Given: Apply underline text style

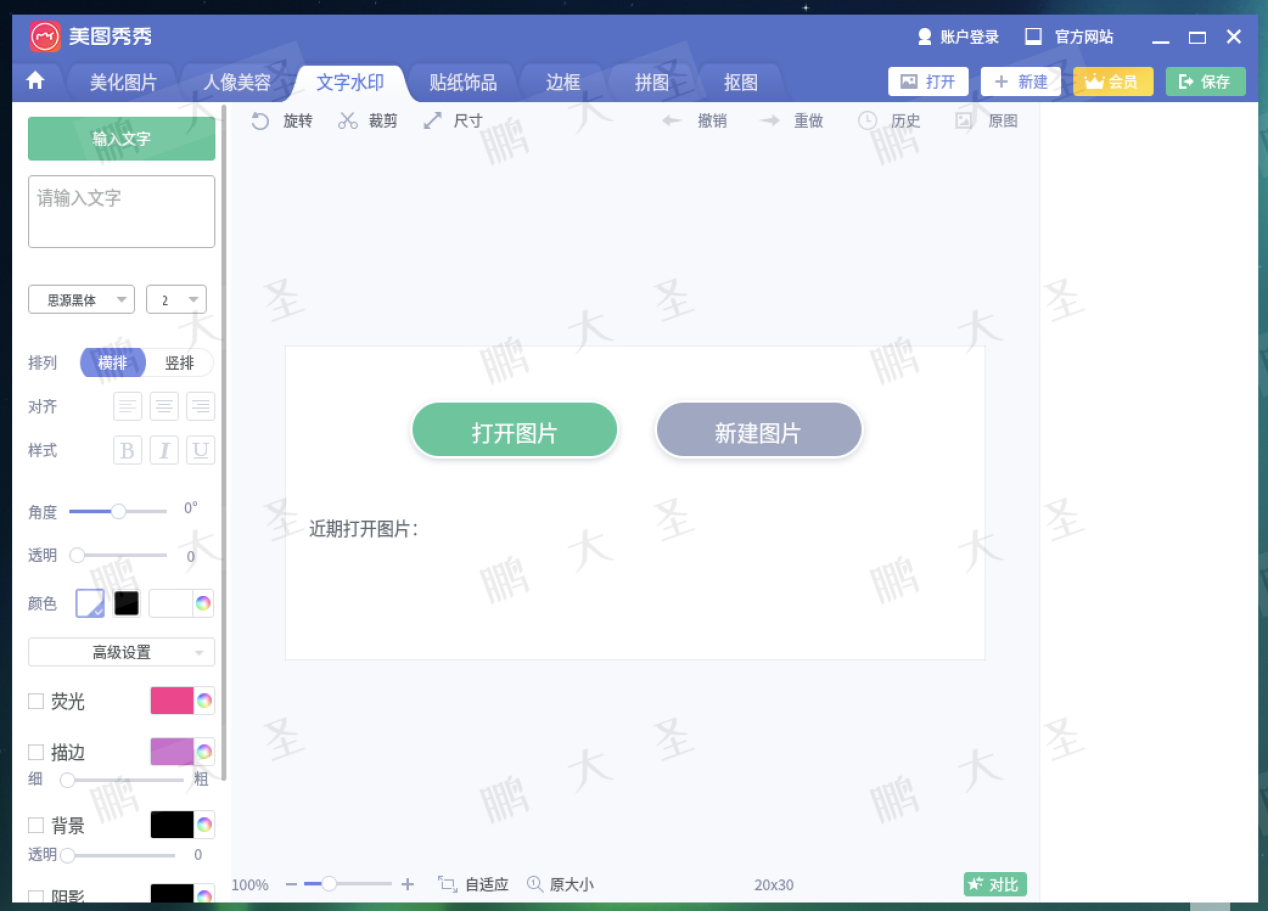Looking at the screenshot, I should coord(201,450).
